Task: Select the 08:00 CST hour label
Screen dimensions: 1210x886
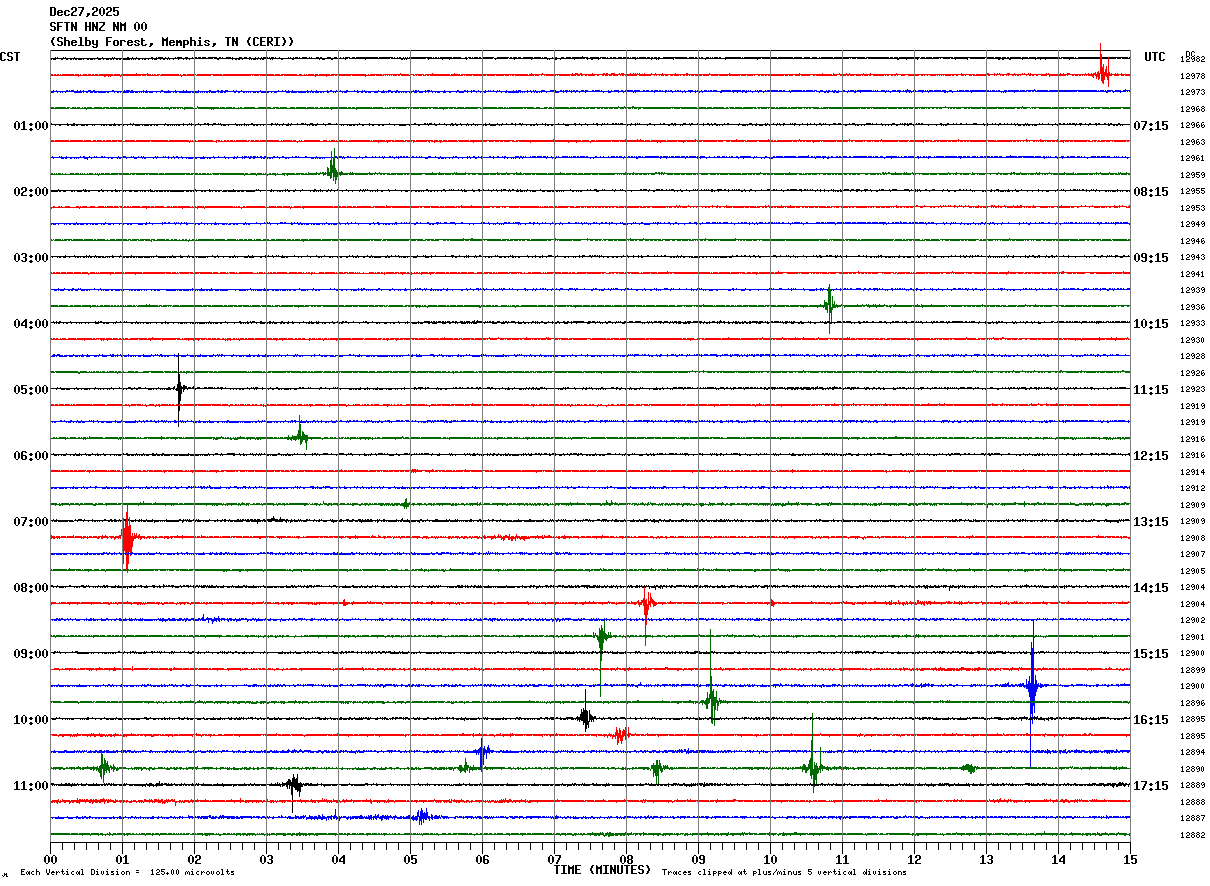Action: pyautogui.click(x=30, y=588)
